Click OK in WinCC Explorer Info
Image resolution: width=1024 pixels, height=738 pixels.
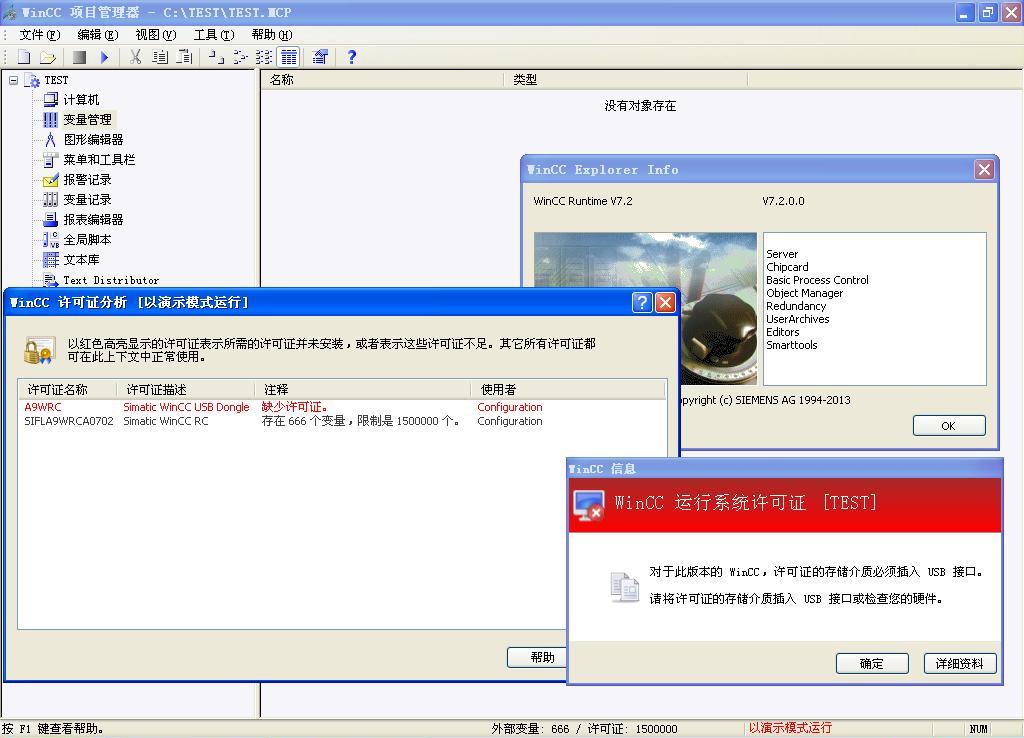[x=948, y=426]
